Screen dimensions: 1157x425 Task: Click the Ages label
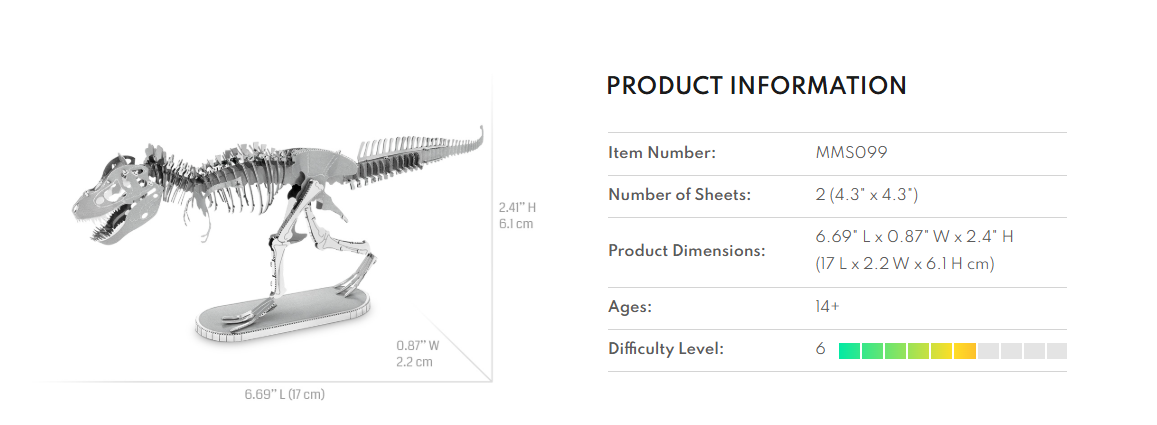pos(630,307)
